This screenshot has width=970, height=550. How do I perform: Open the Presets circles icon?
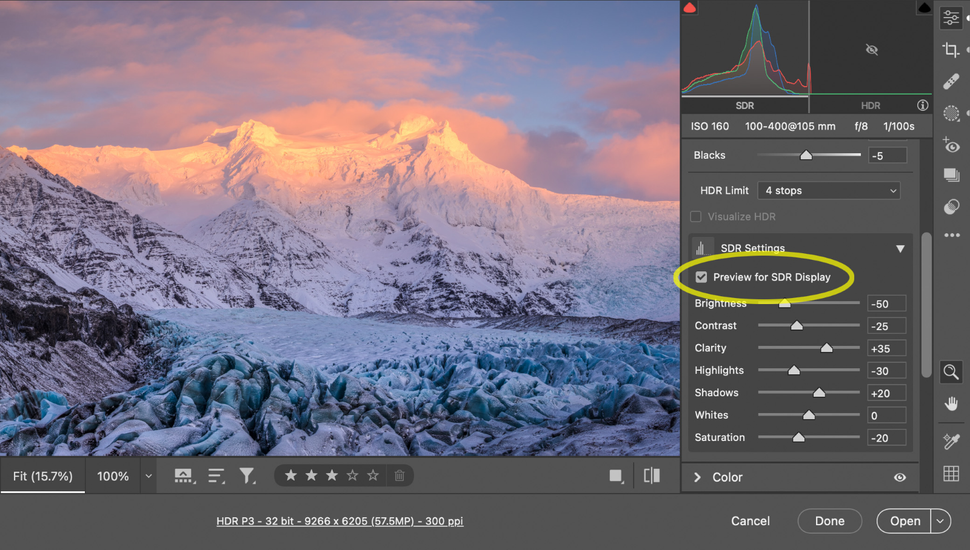[x=951, y=206]
